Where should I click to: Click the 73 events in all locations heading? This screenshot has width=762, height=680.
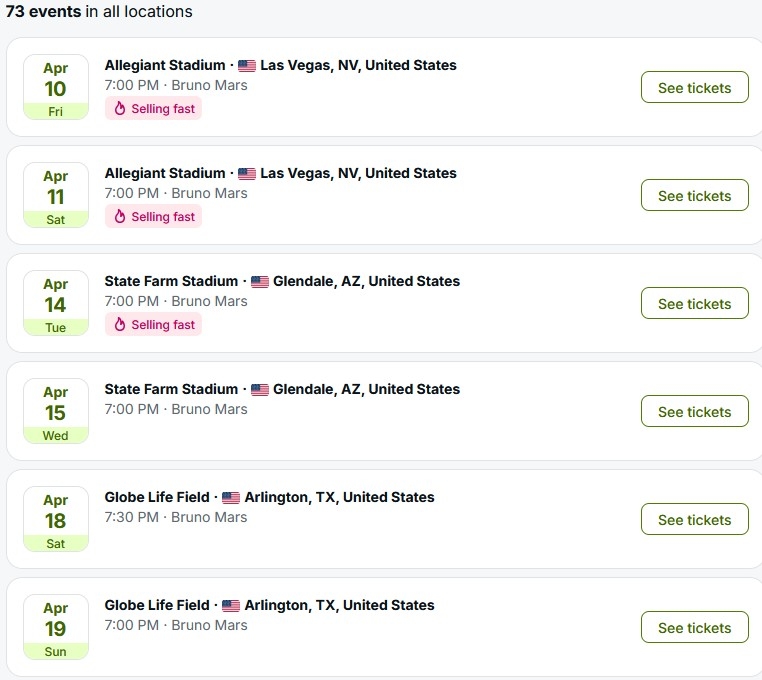(100, 12)
